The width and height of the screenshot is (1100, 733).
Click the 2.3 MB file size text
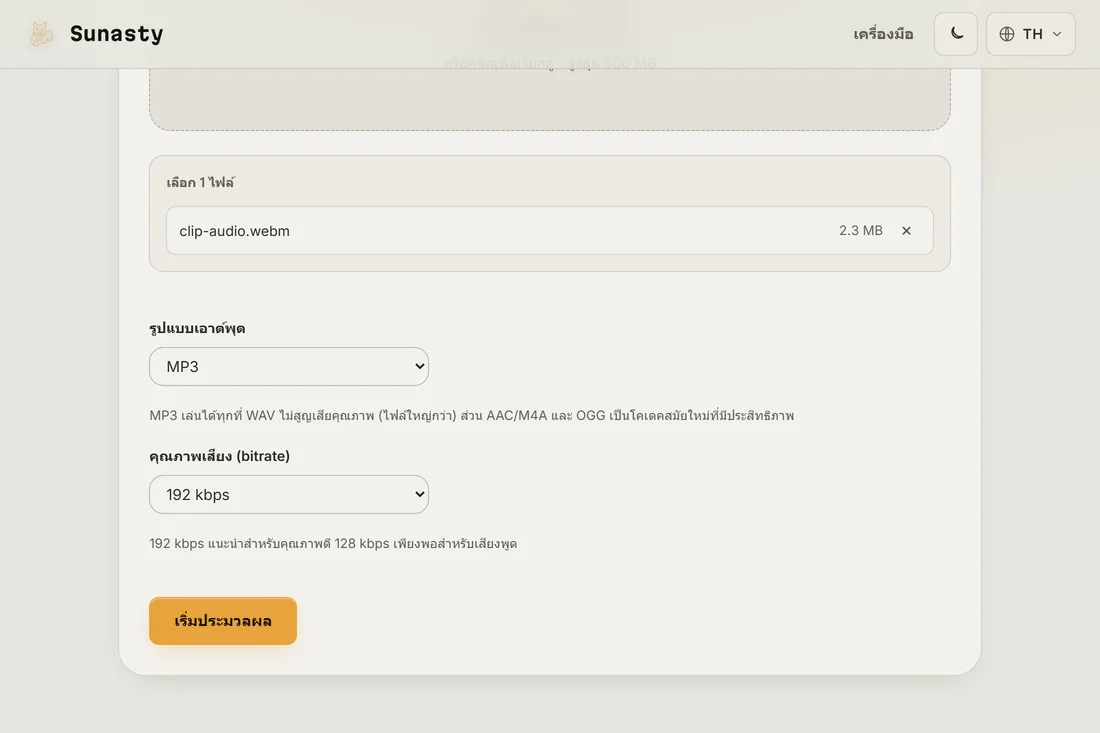(x=861, y=230)
